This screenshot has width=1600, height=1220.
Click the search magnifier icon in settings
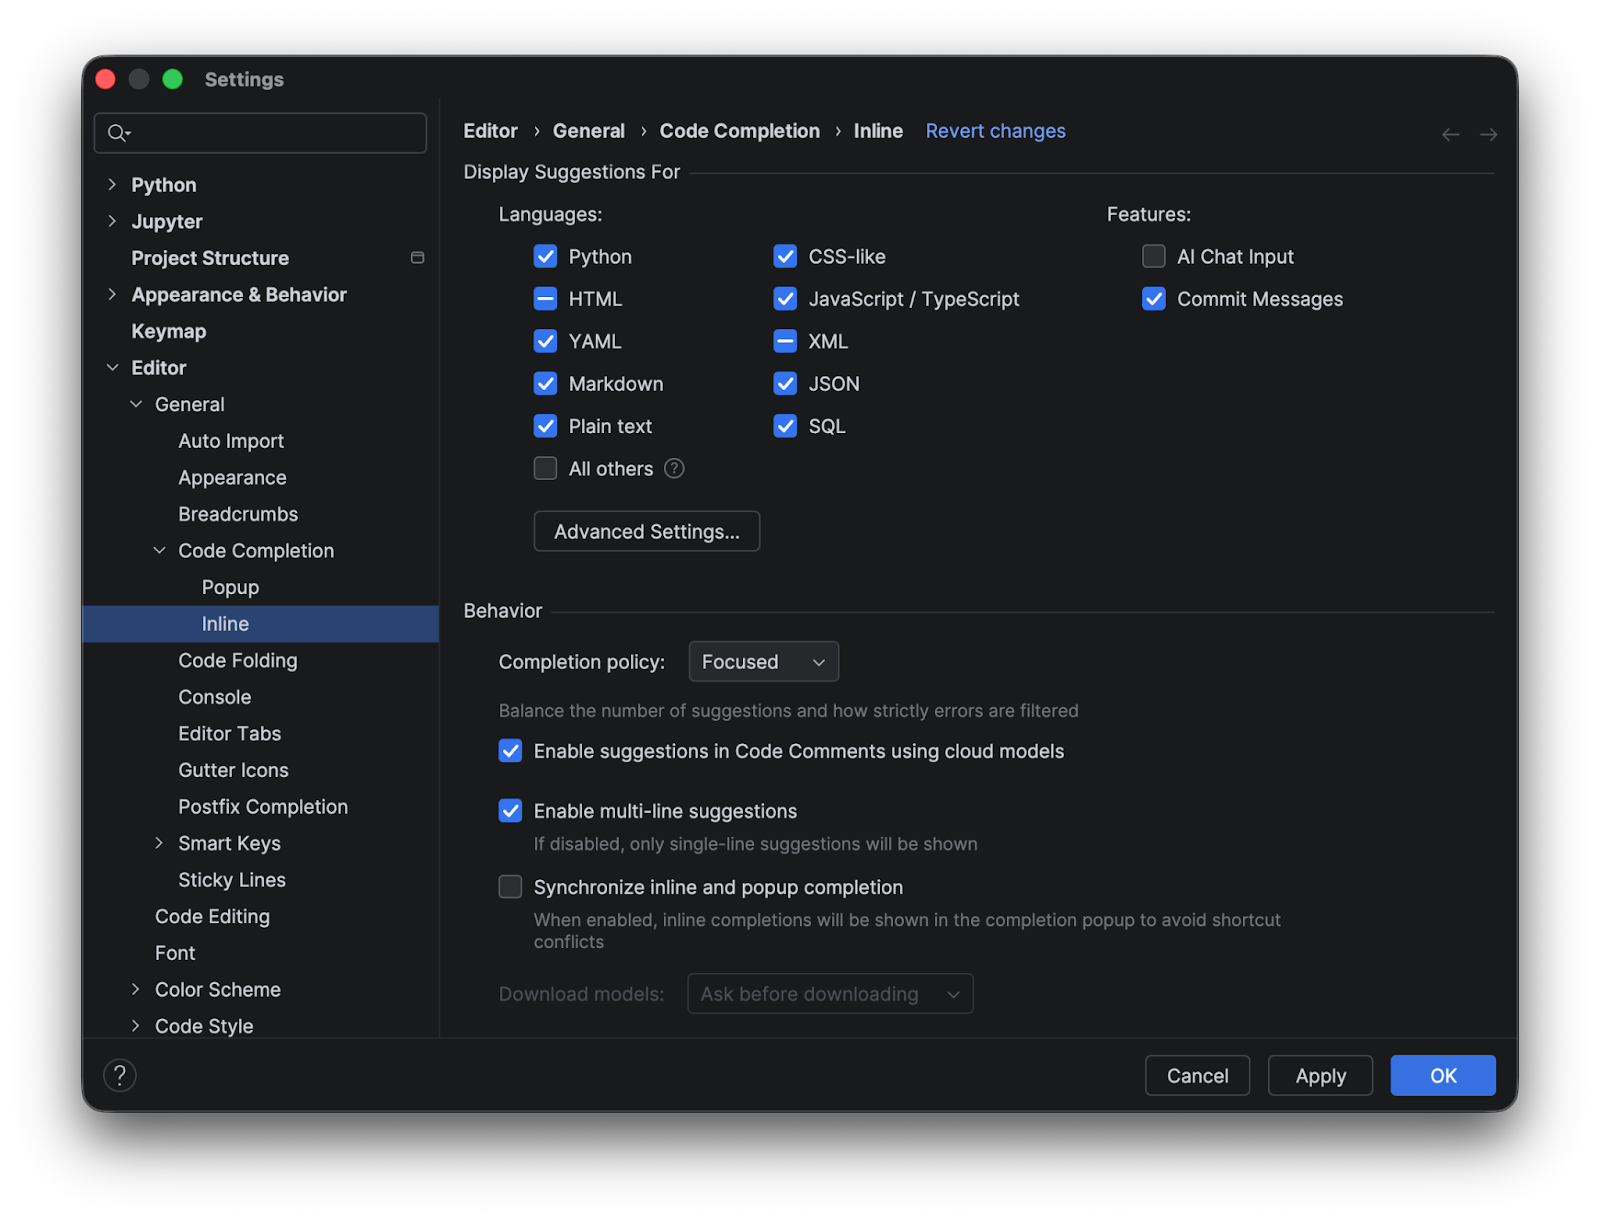point(118,133)
